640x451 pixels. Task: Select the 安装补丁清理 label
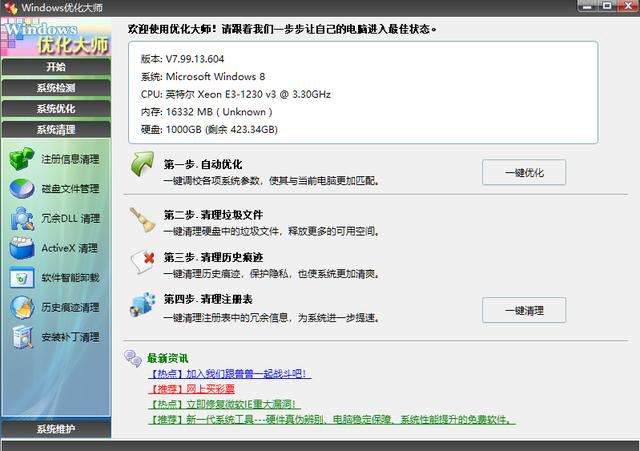click(70, 337)
